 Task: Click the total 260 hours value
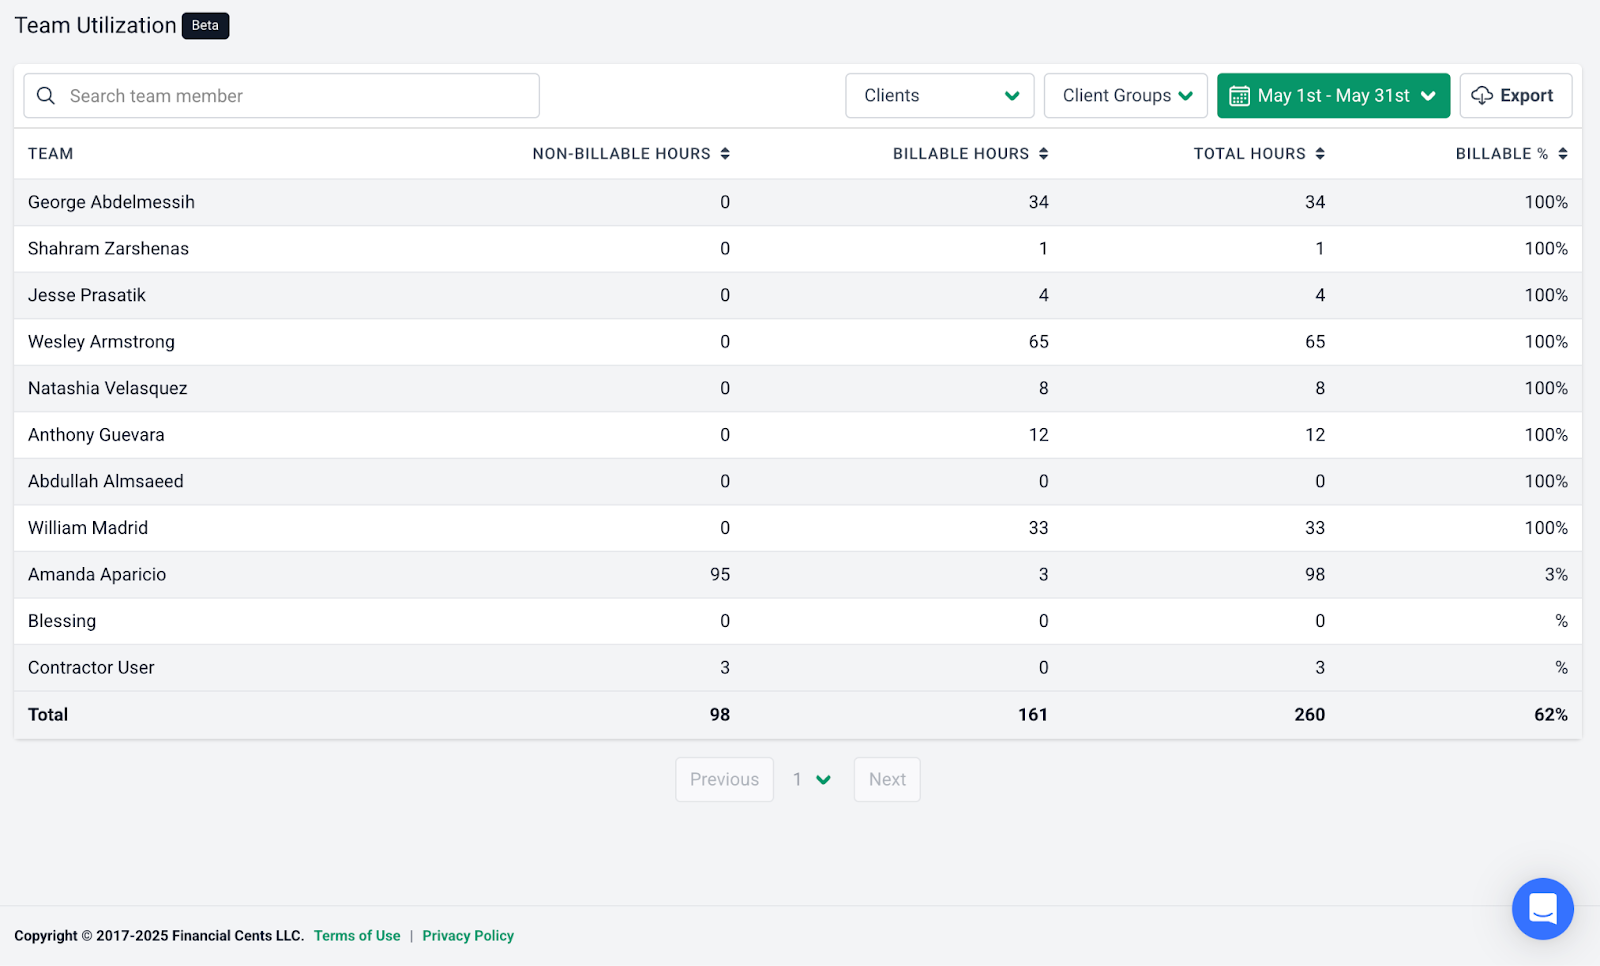click(x=1310, y=715)
